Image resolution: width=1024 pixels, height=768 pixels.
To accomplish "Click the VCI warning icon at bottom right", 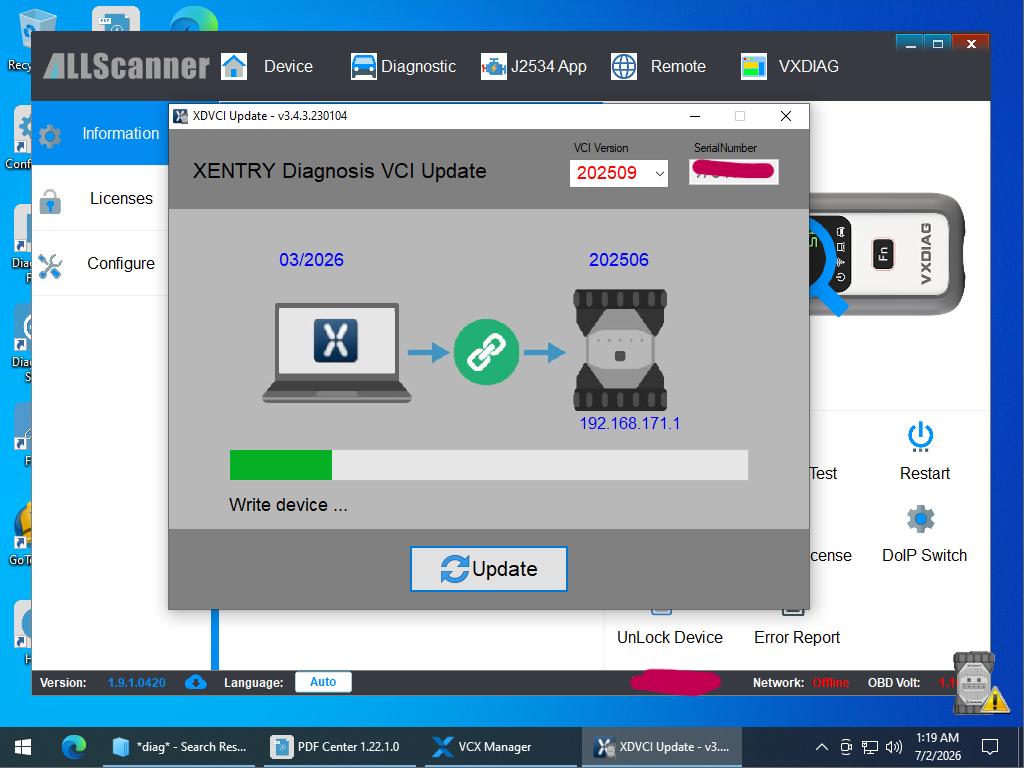I will point(982,683).
